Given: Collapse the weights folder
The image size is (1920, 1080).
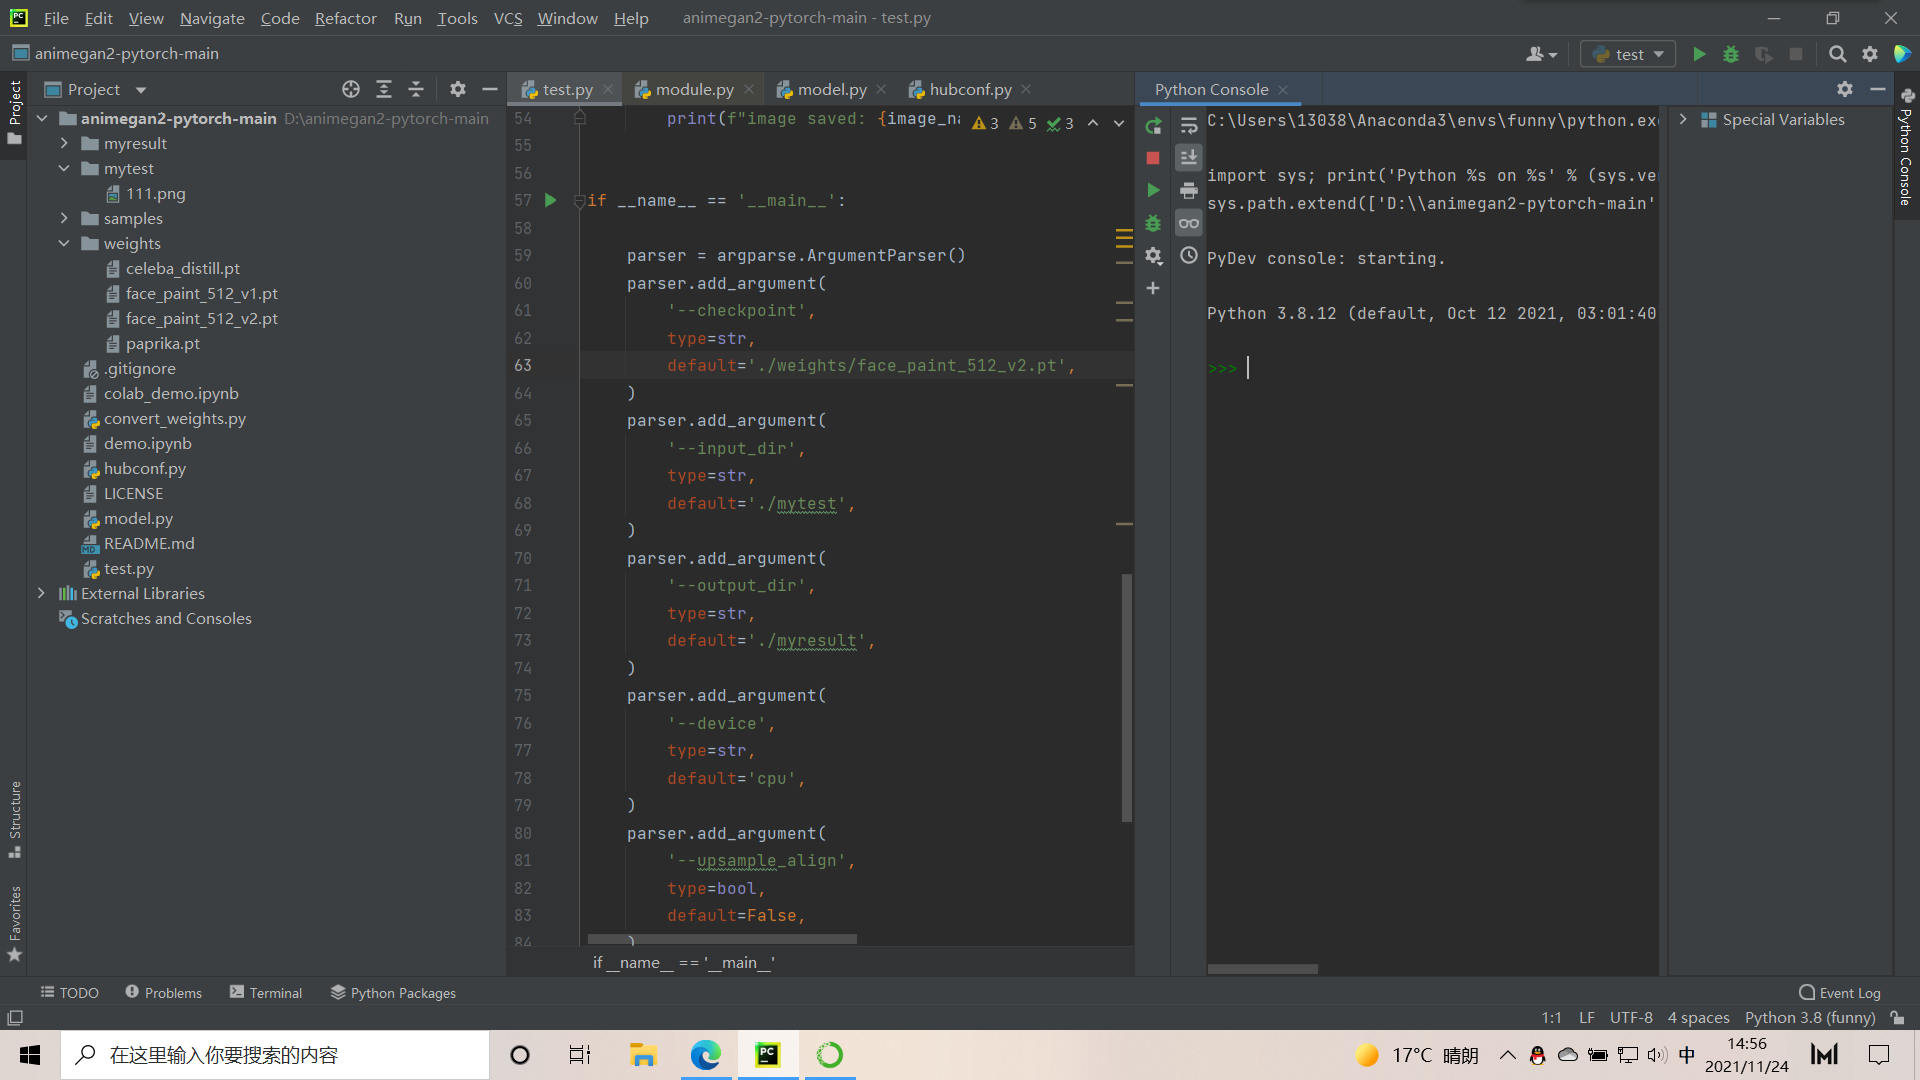Looking at the screenshot, I should 64,243.
